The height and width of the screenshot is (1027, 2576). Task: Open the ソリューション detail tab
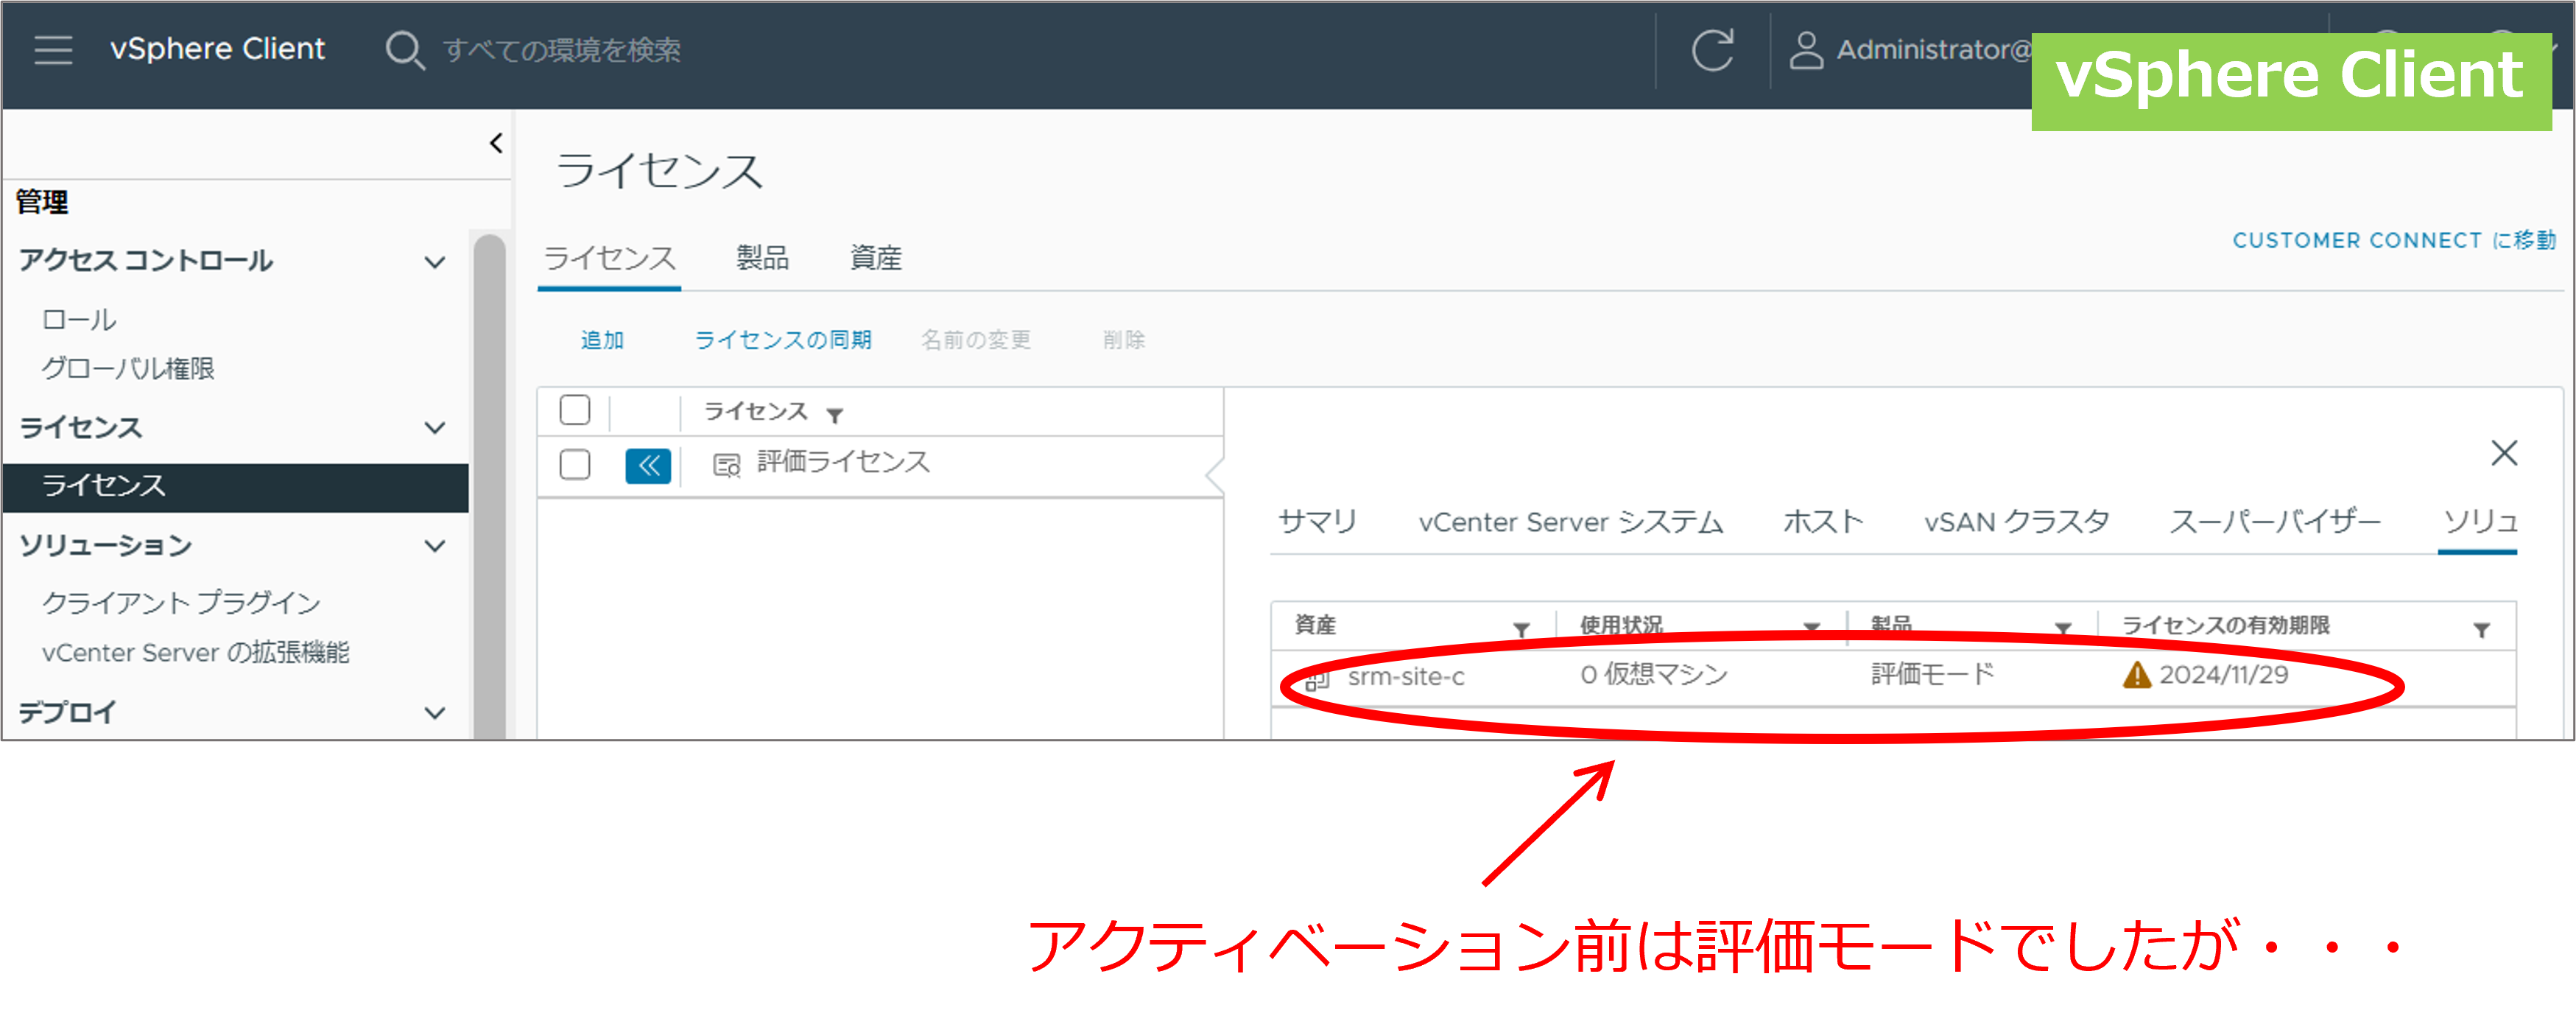2479,522
